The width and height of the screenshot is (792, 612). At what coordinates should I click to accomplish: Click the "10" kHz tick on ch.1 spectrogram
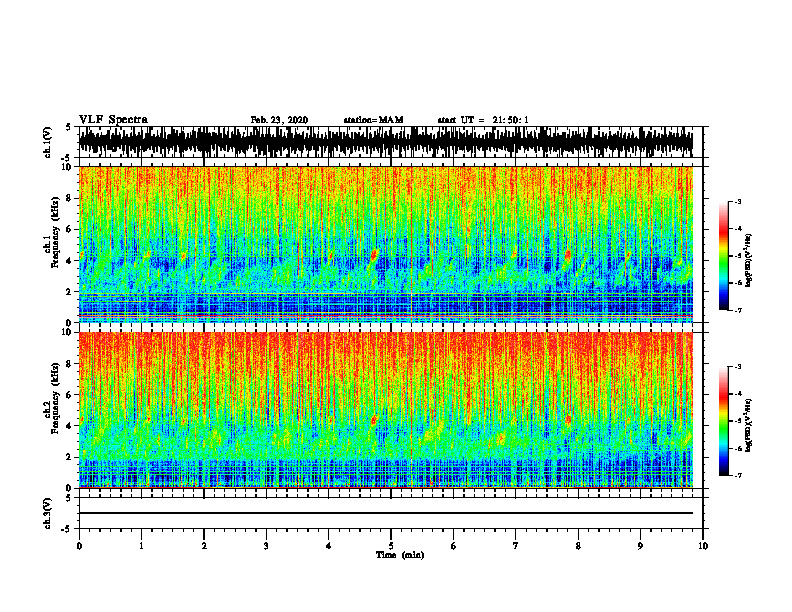(x=68, y=167)
